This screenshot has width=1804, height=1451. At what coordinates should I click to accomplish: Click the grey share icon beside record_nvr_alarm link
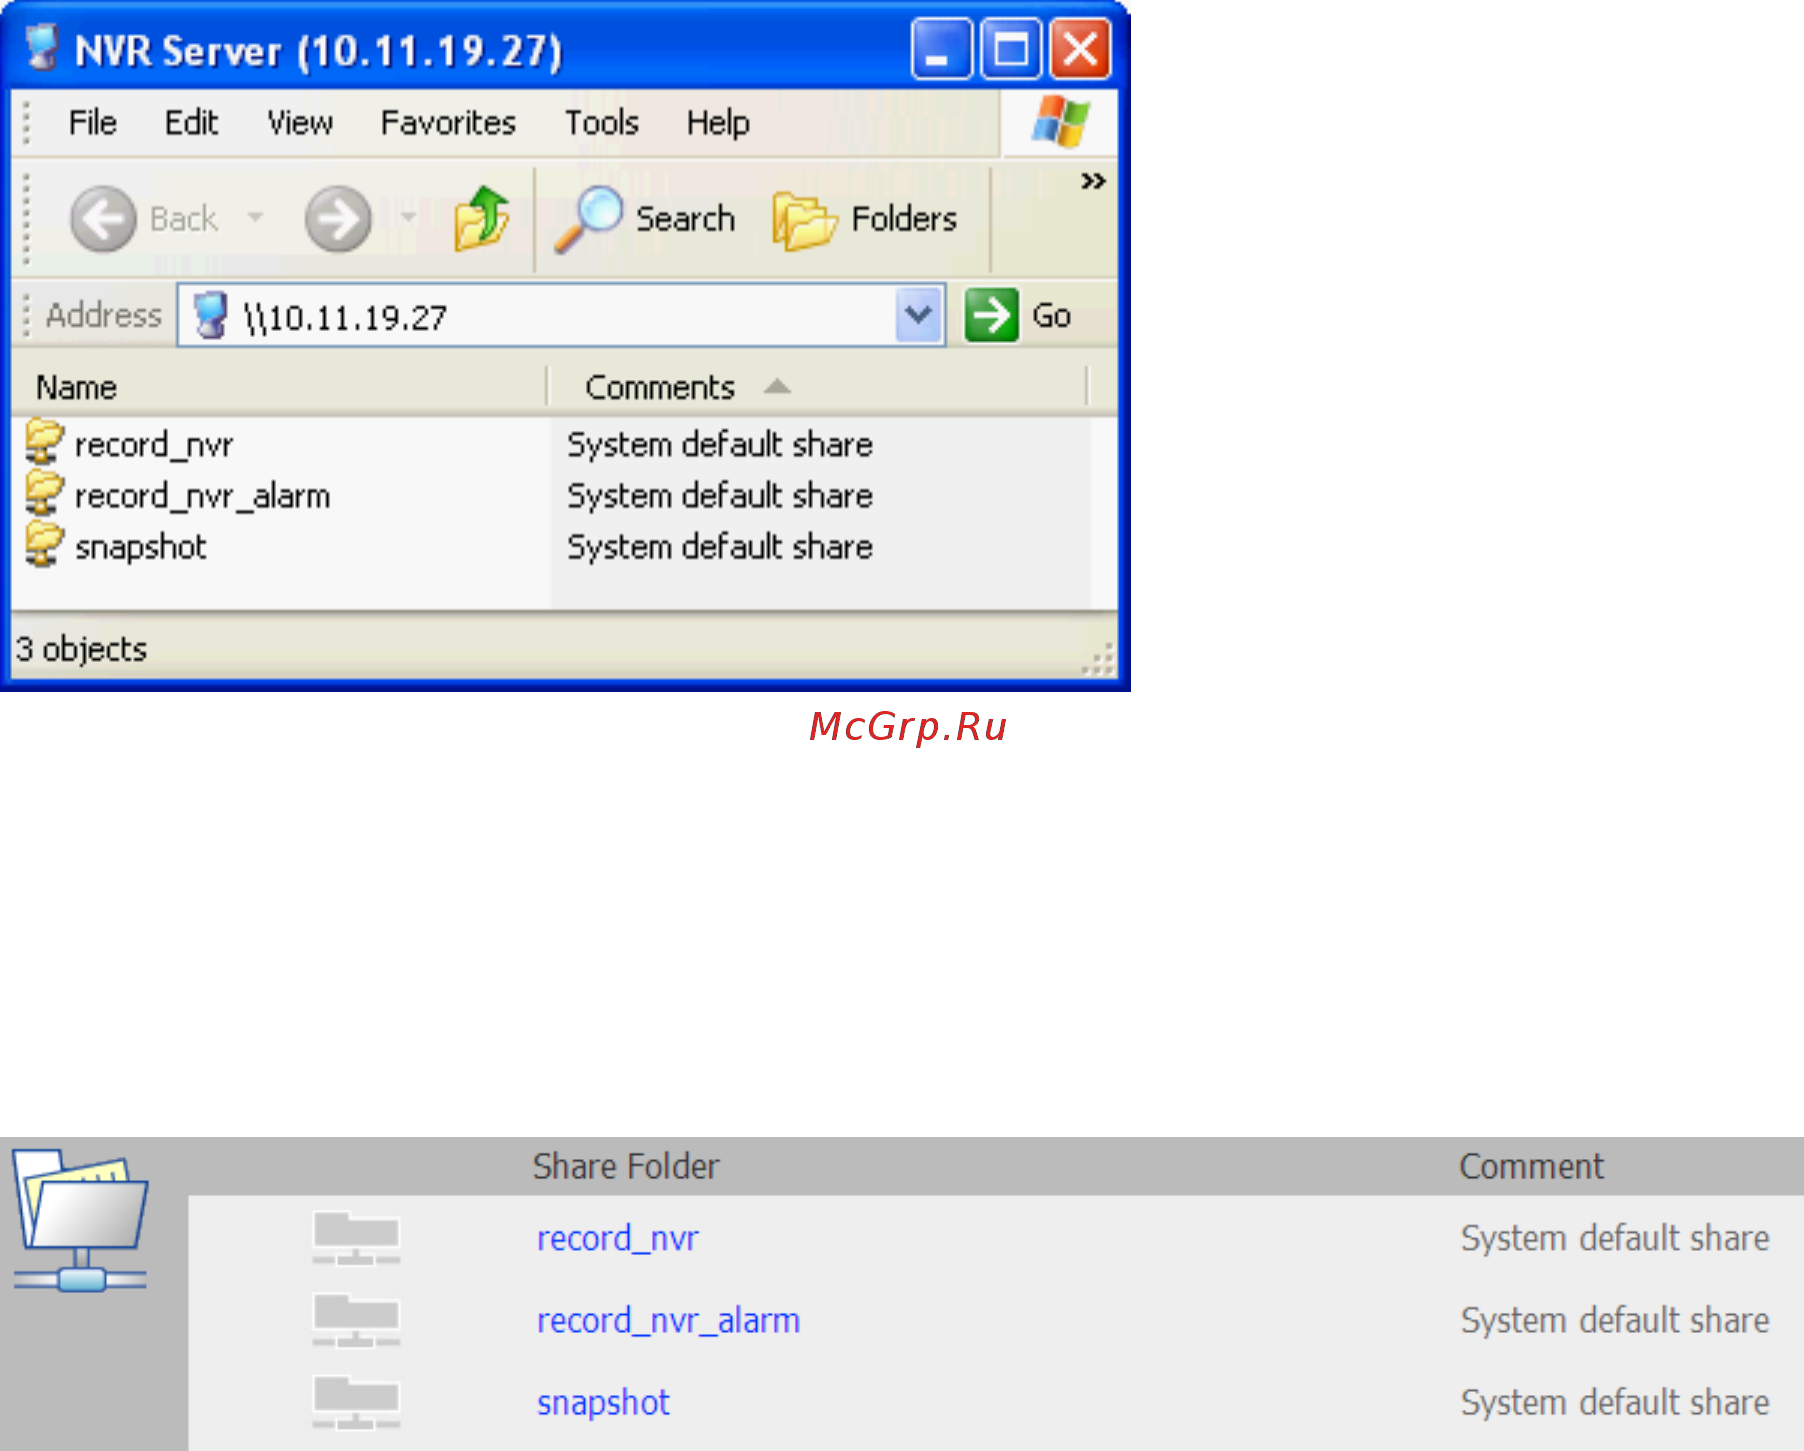pos(356,1321)
